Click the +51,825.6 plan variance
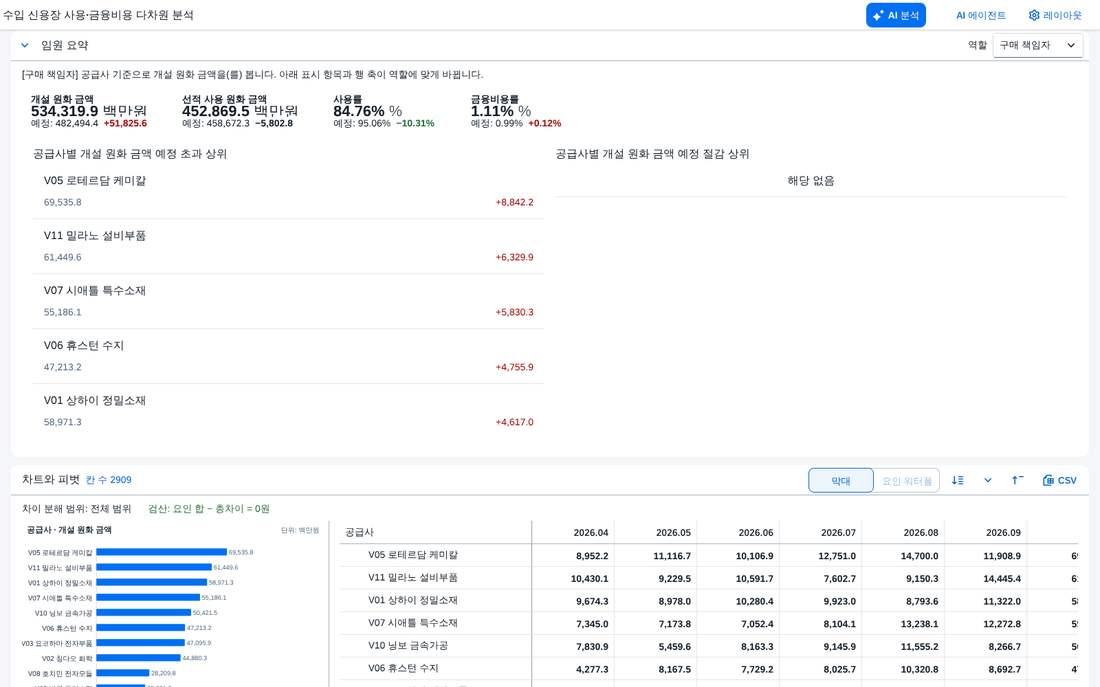 tap(126, 124)
